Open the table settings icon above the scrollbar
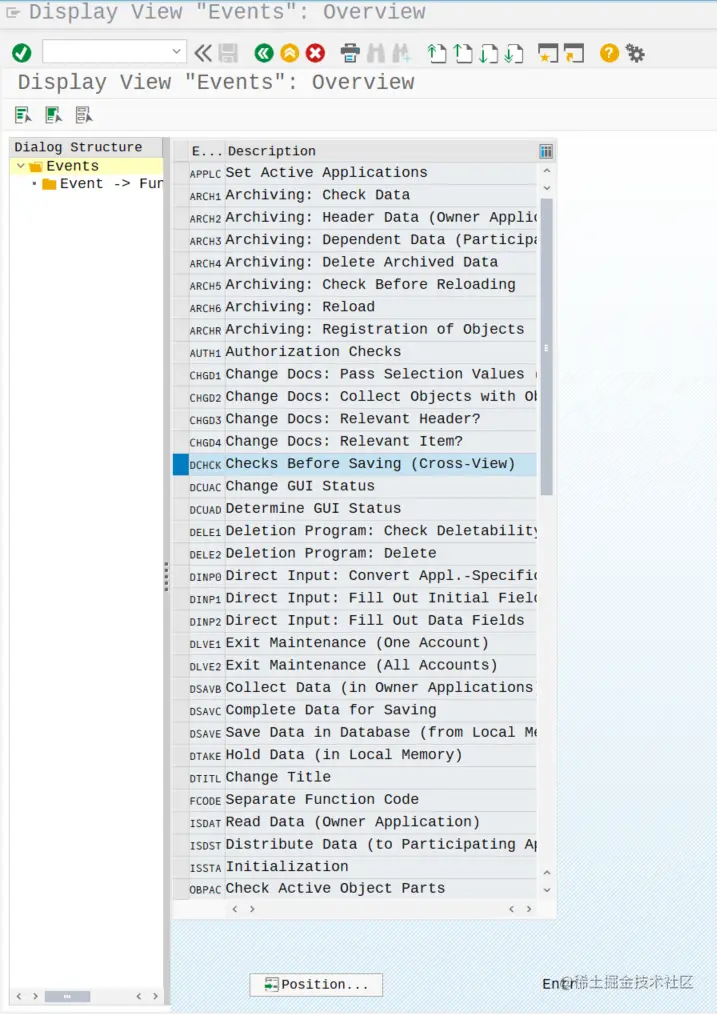Viewport: 717px width, 1014px height. [x=546, y=151]
